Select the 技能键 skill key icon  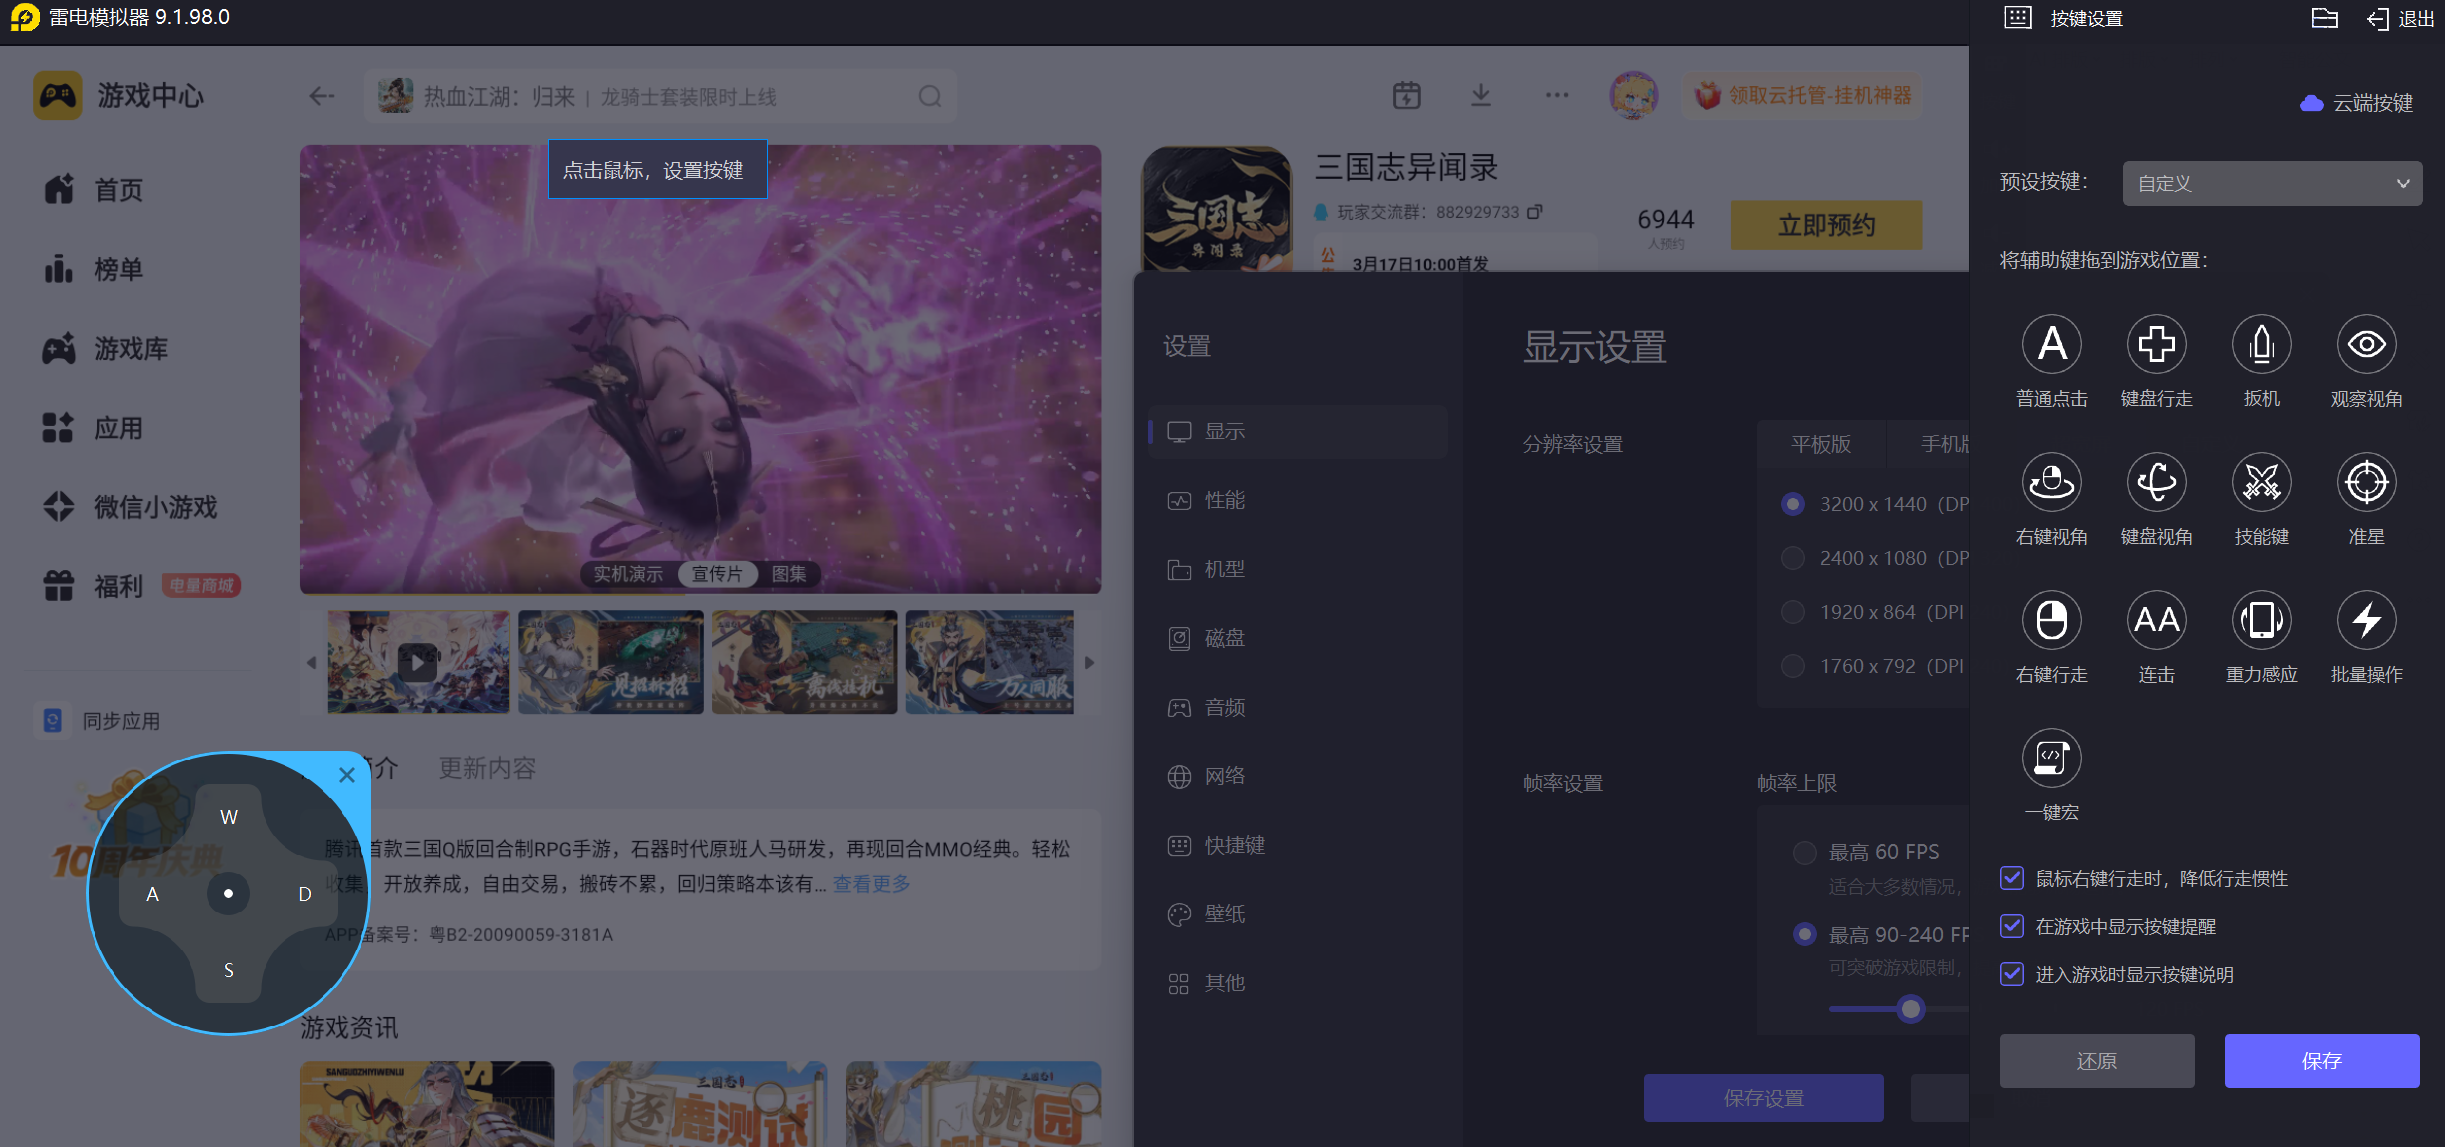click(x=2261, y=483)
